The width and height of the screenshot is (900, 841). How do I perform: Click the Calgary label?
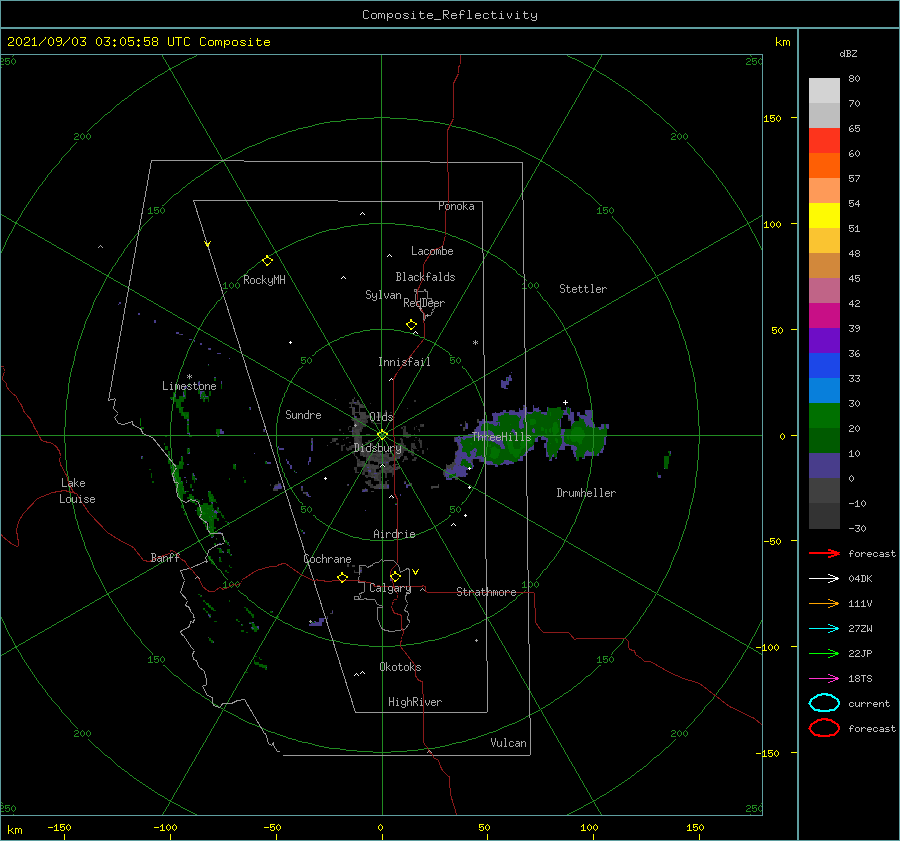point(390,588)
